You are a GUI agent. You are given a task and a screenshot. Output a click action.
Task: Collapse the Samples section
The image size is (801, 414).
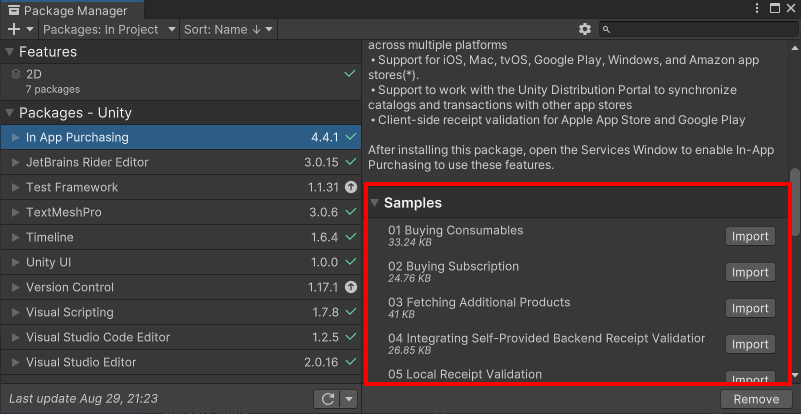tap(374, 203)
